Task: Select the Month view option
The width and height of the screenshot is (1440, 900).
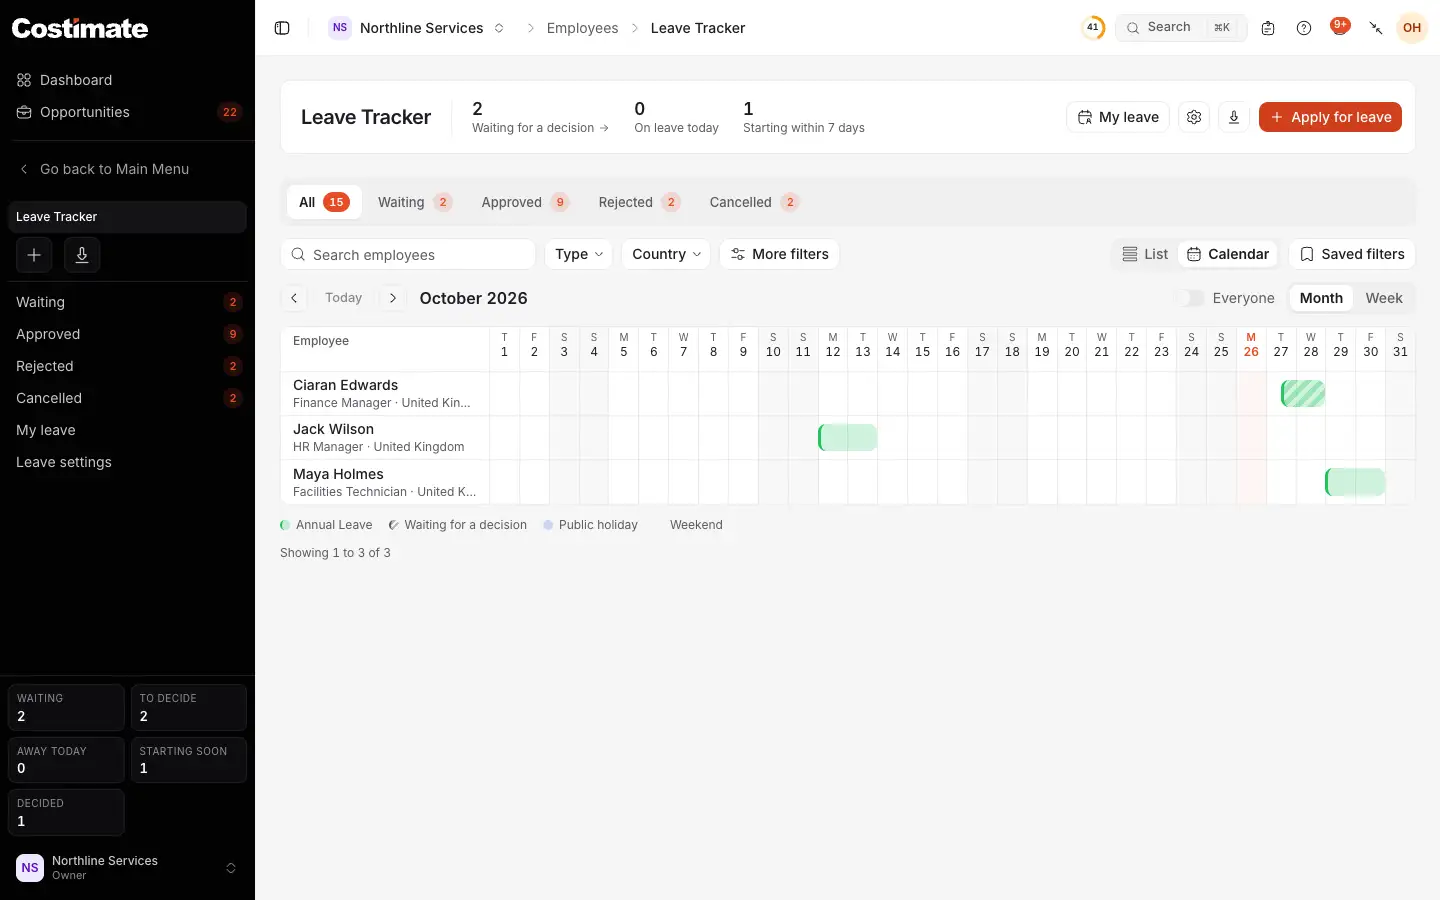Action: pyautogui.click(x=1321, y=298)
